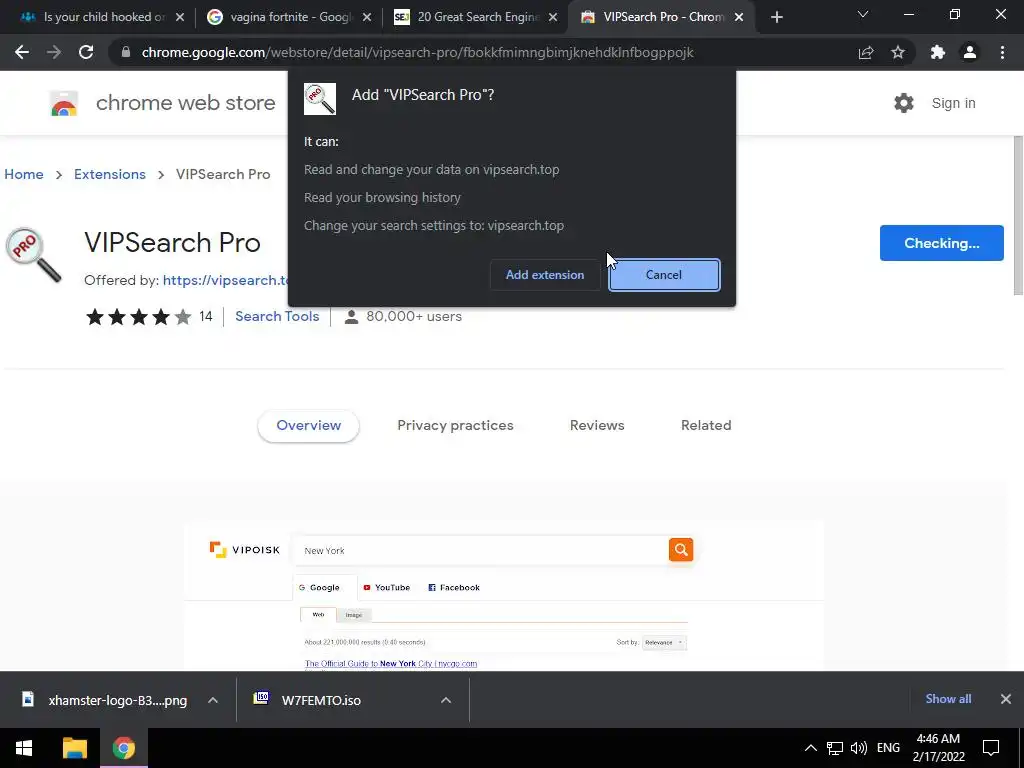Click the address bar URL
Image resolution: width=1024 pixels, height=768 pixels.
tap(417, 52)
